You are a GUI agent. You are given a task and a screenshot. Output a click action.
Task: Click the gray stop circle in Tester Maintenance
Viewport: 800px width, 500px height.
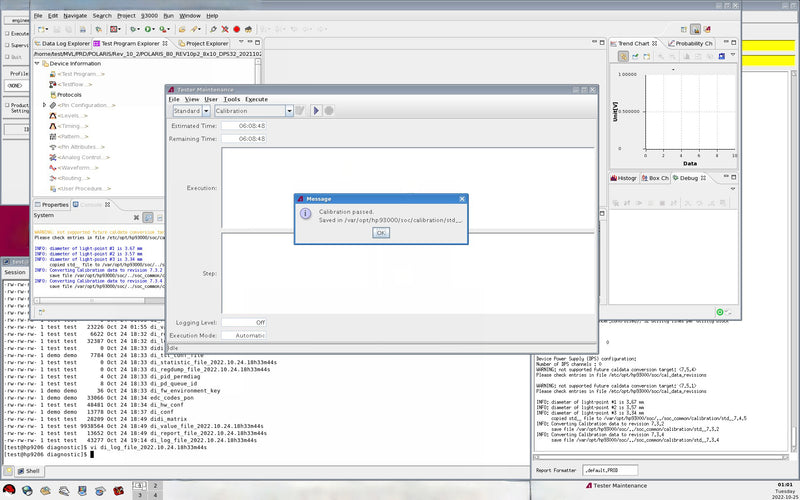[x=329, y=111]
